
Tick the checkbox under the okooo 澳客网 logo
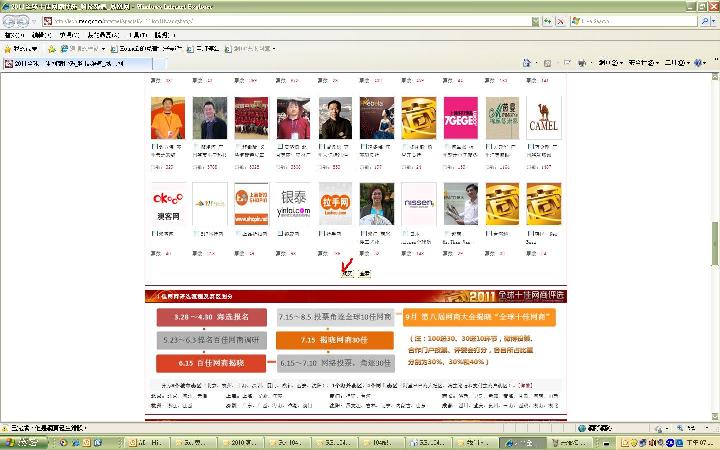[x=154, y=234]
